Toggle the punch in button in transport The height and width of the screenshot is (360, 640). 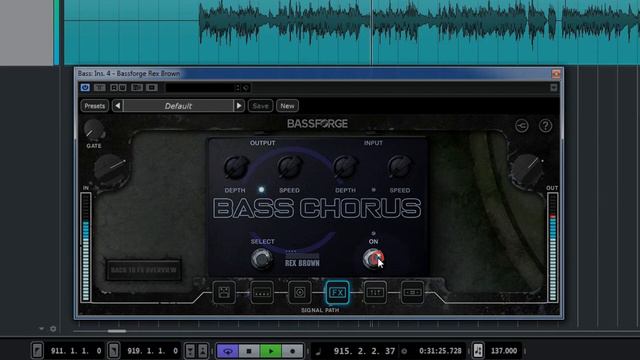click(x=190, y=351)
